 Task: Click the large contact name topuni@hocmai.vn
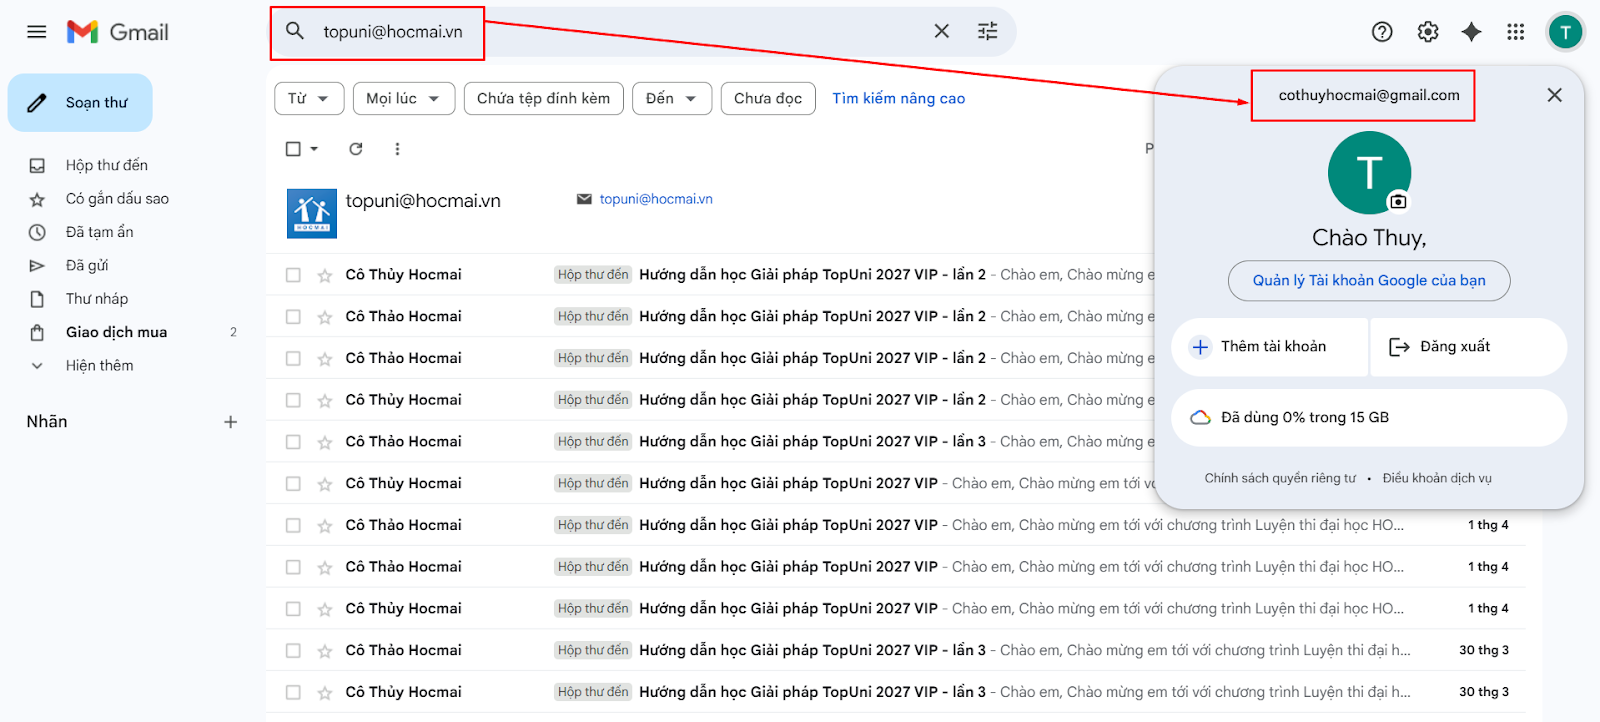423,201
